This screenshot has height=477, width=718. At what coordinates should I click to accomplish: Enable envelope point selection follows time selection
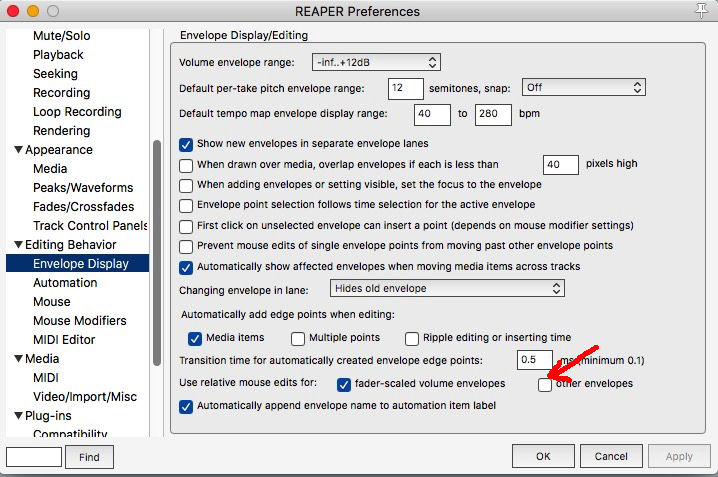186,206
